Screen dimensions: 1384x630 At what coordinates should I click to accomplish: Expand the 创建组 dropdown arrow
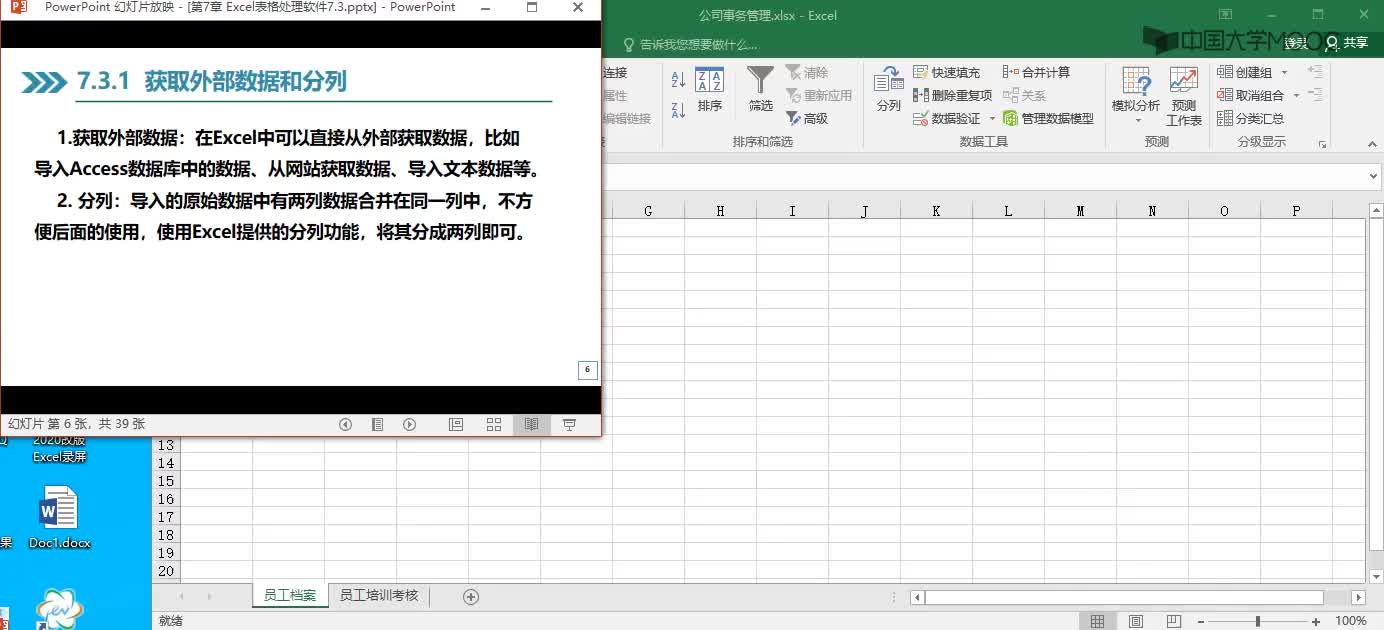[1284, 72]
